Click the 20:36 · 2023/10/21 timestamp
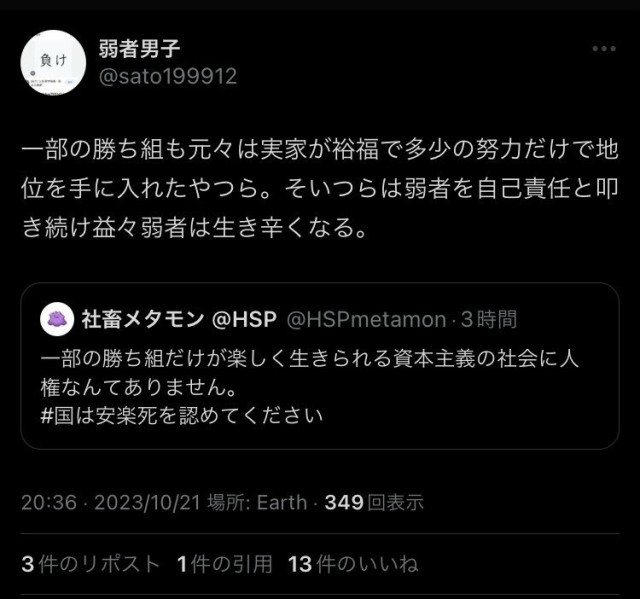This screenshot has height=599, width=640. tap(111, 502)
